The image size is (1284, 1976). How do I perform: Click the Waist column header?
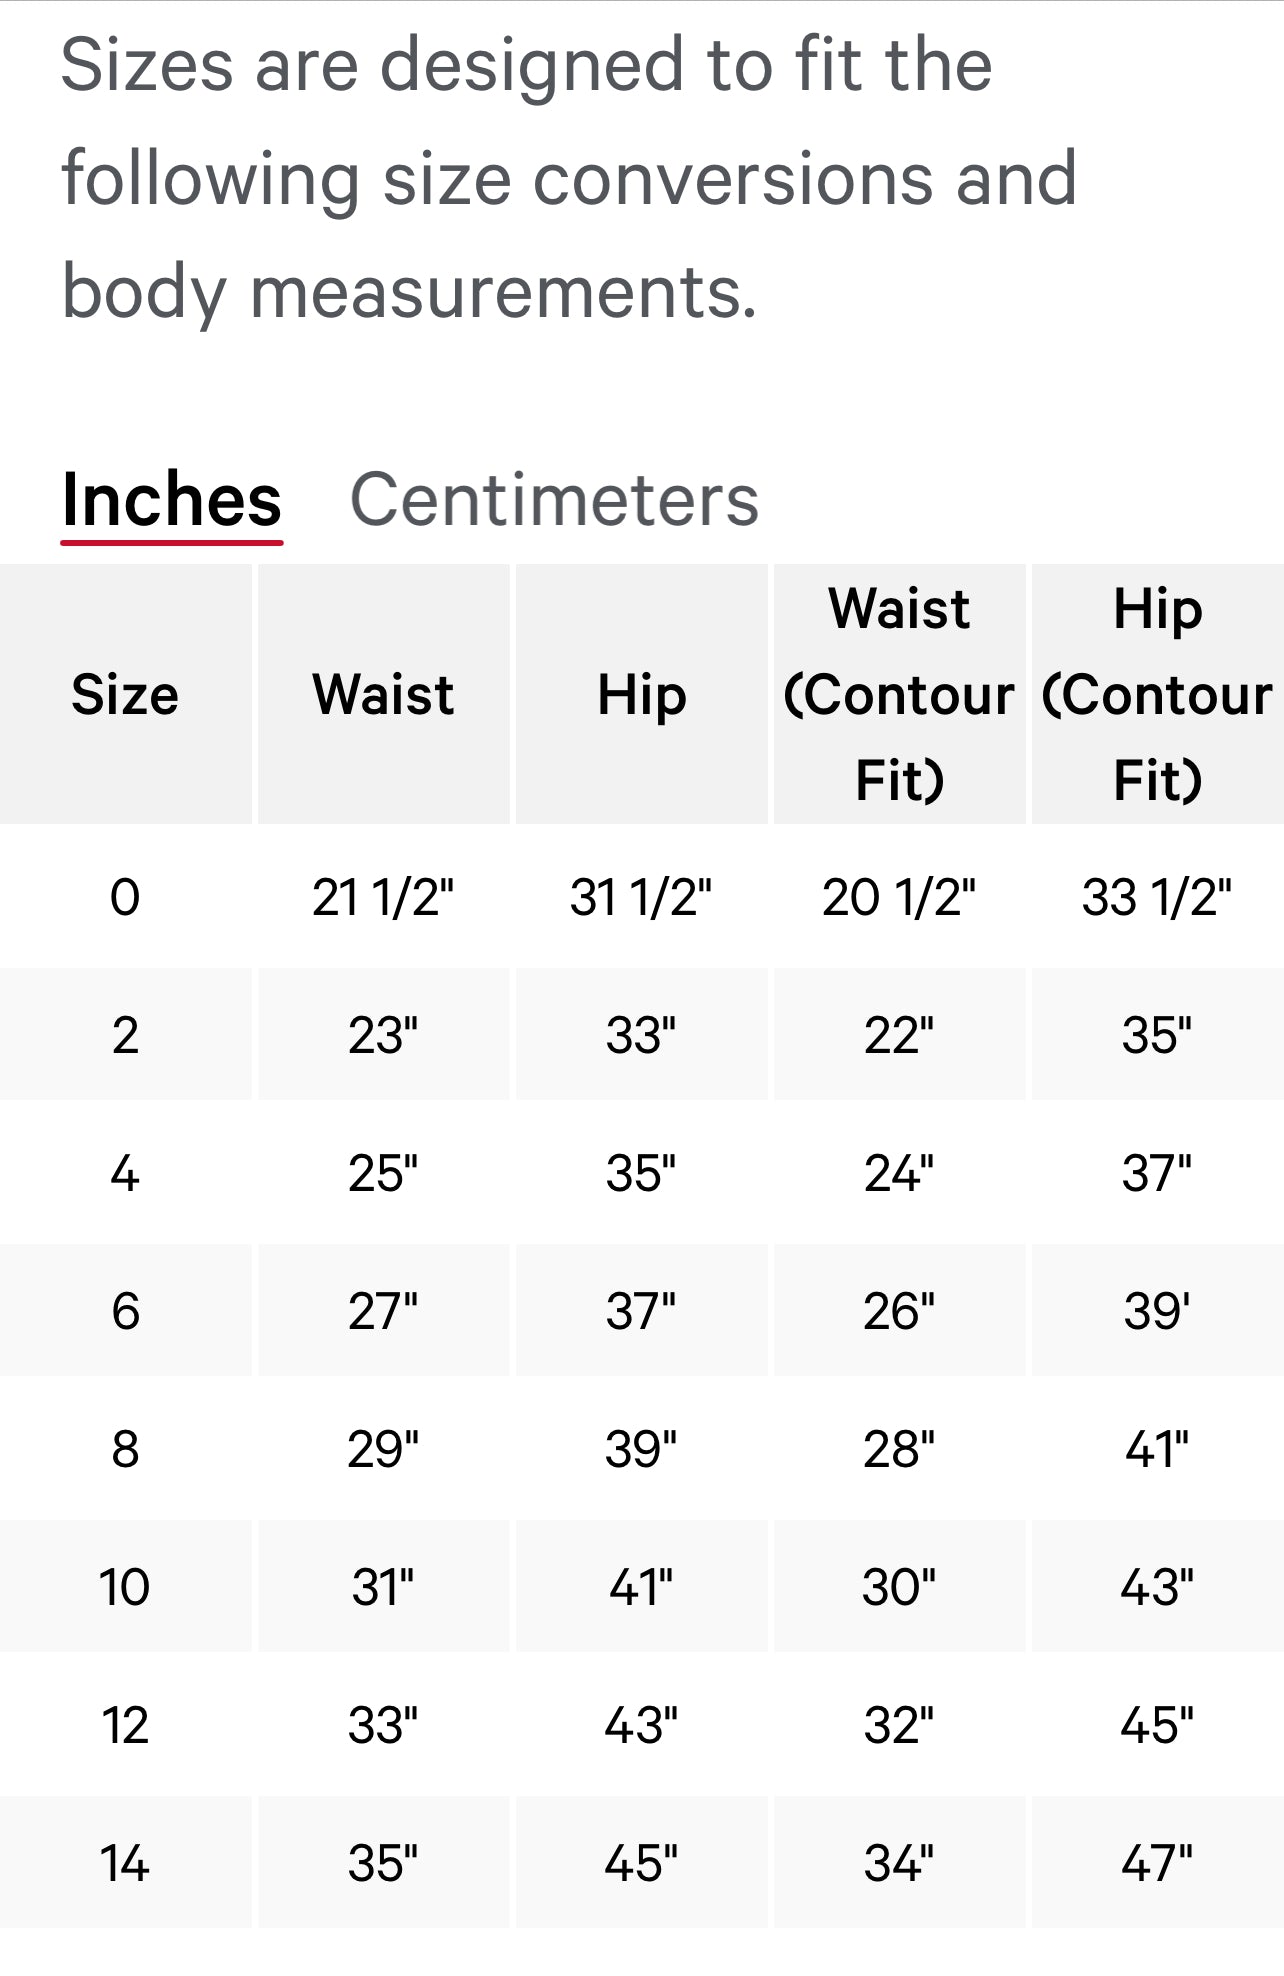point(385,697)
